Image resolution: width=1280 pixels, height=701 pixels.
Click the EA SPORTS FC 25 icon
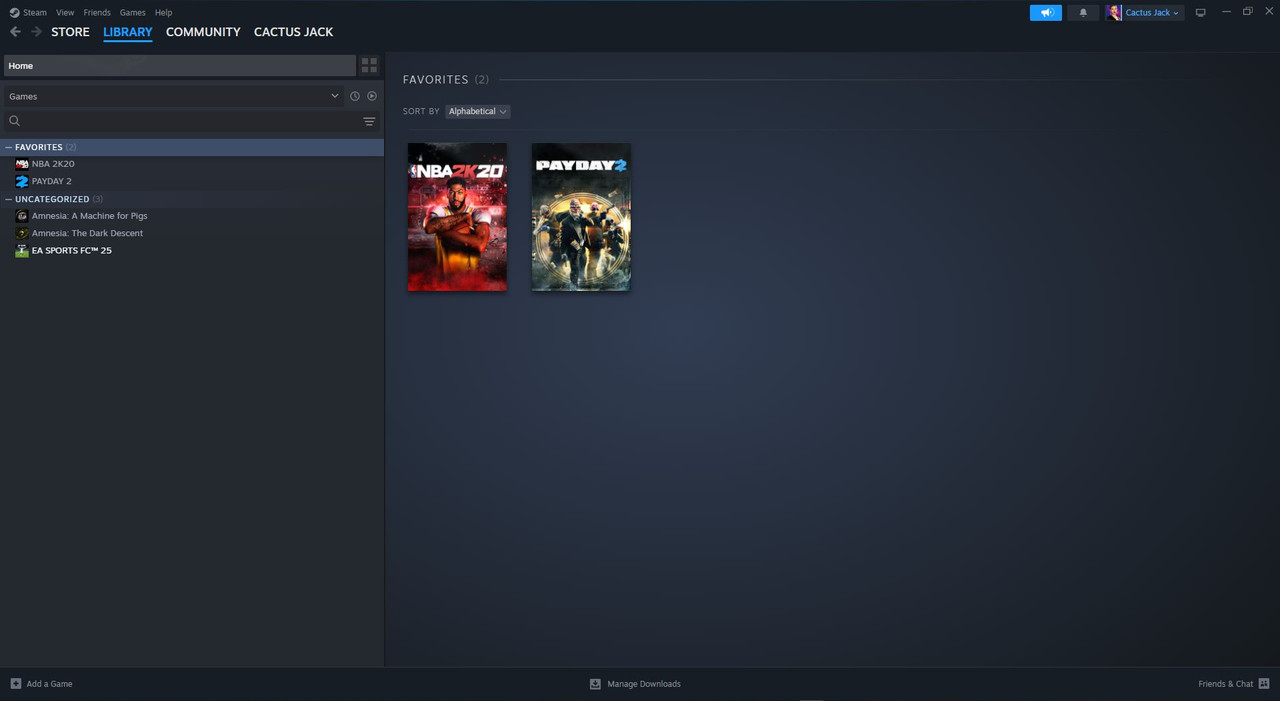[x=22, y=251]
